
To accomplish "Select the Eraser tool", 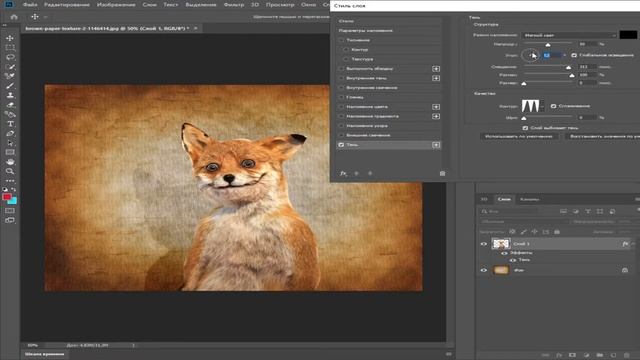I will (10, 105).
